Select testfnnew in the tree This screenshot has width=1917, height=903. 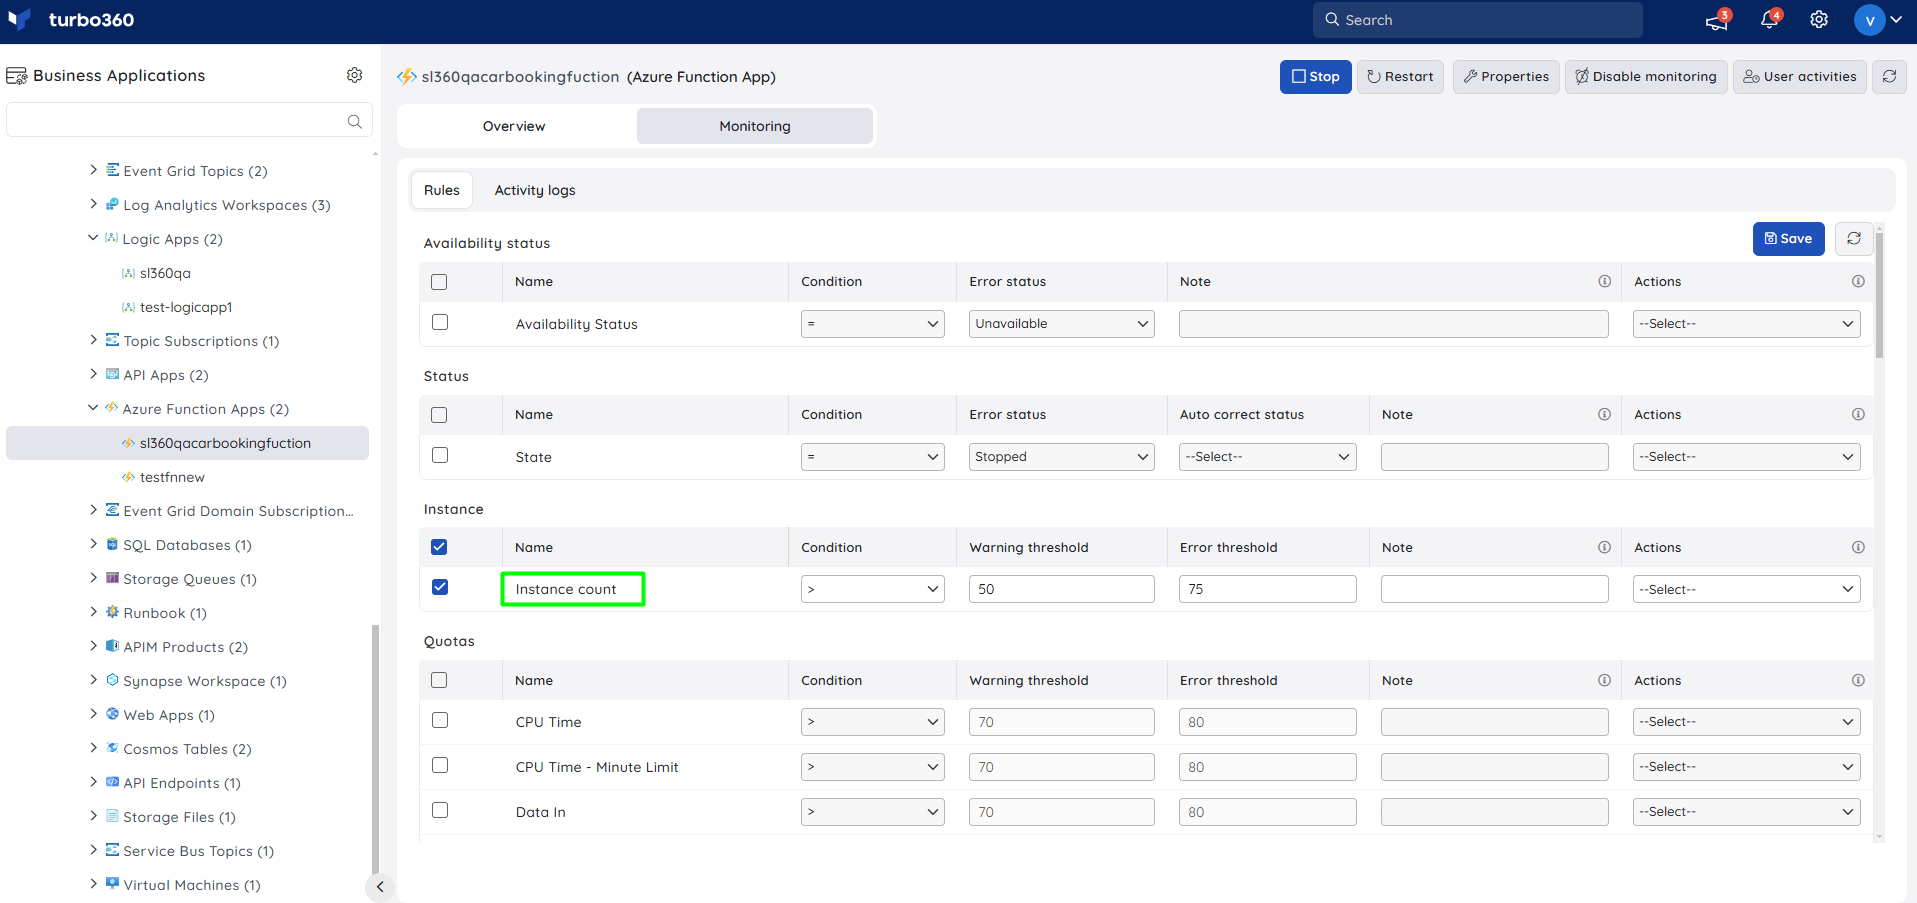coord(172,477)
